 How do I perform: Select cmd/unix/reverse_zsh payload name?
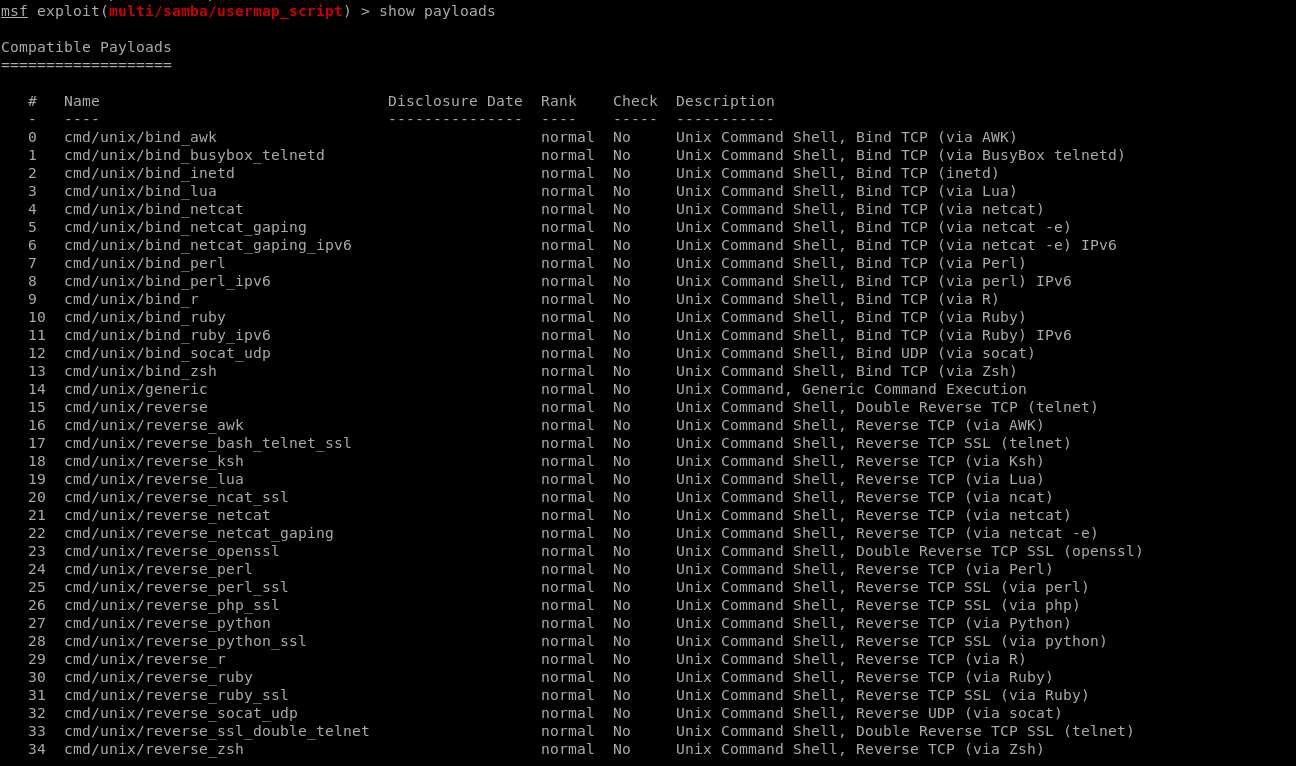coord(154,749)
